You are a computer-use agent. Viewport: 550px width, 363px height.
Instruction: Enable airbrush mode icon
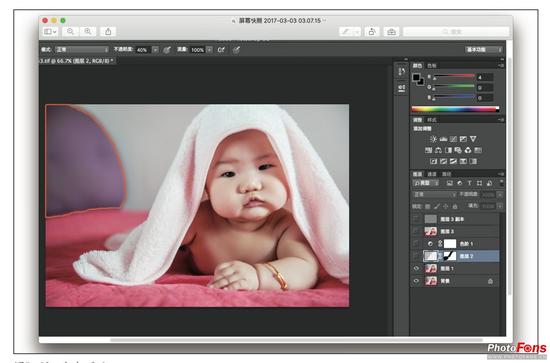(x=221, y=50)
